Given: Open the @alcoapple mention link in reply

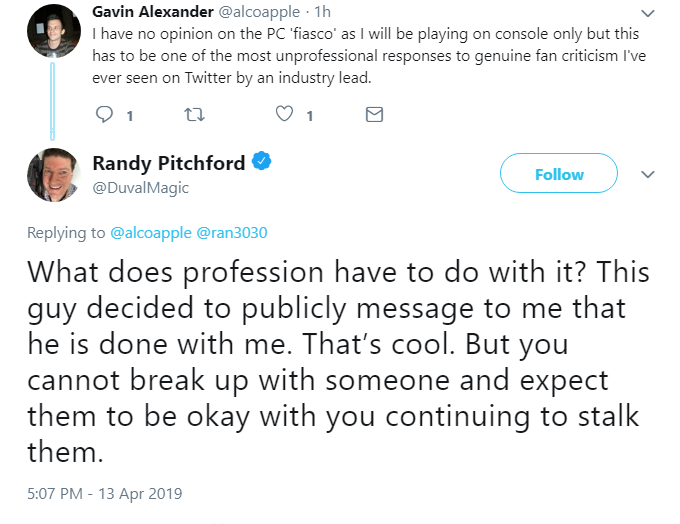Looking at the screenshot, I should click(x=151, y=233).
